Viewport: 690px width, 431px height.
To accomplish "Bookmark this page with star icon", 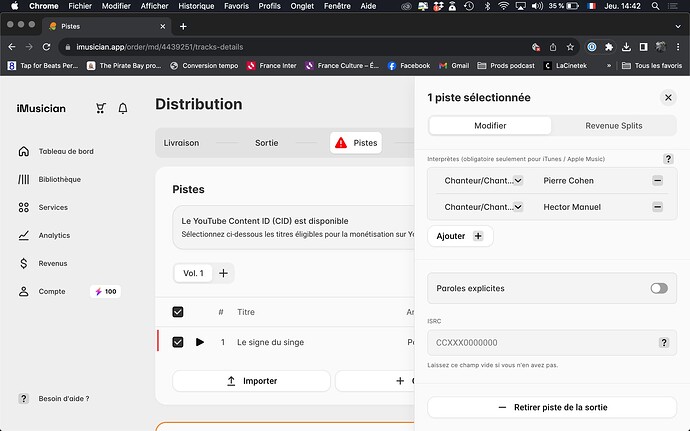I will point(570,47).
